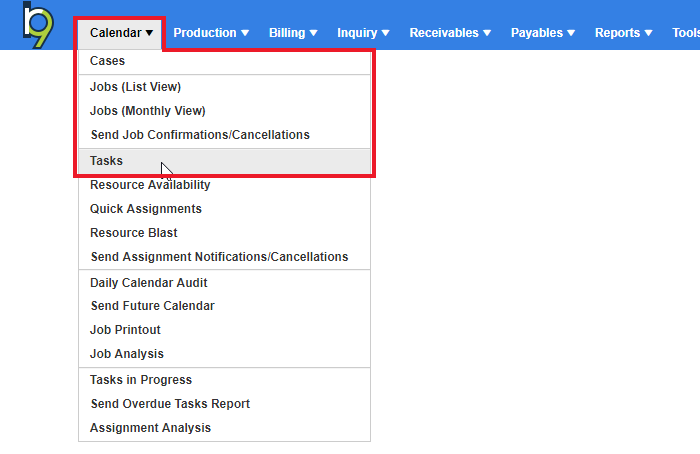Click the Tasks menu entry

click(x=106, y=161)
